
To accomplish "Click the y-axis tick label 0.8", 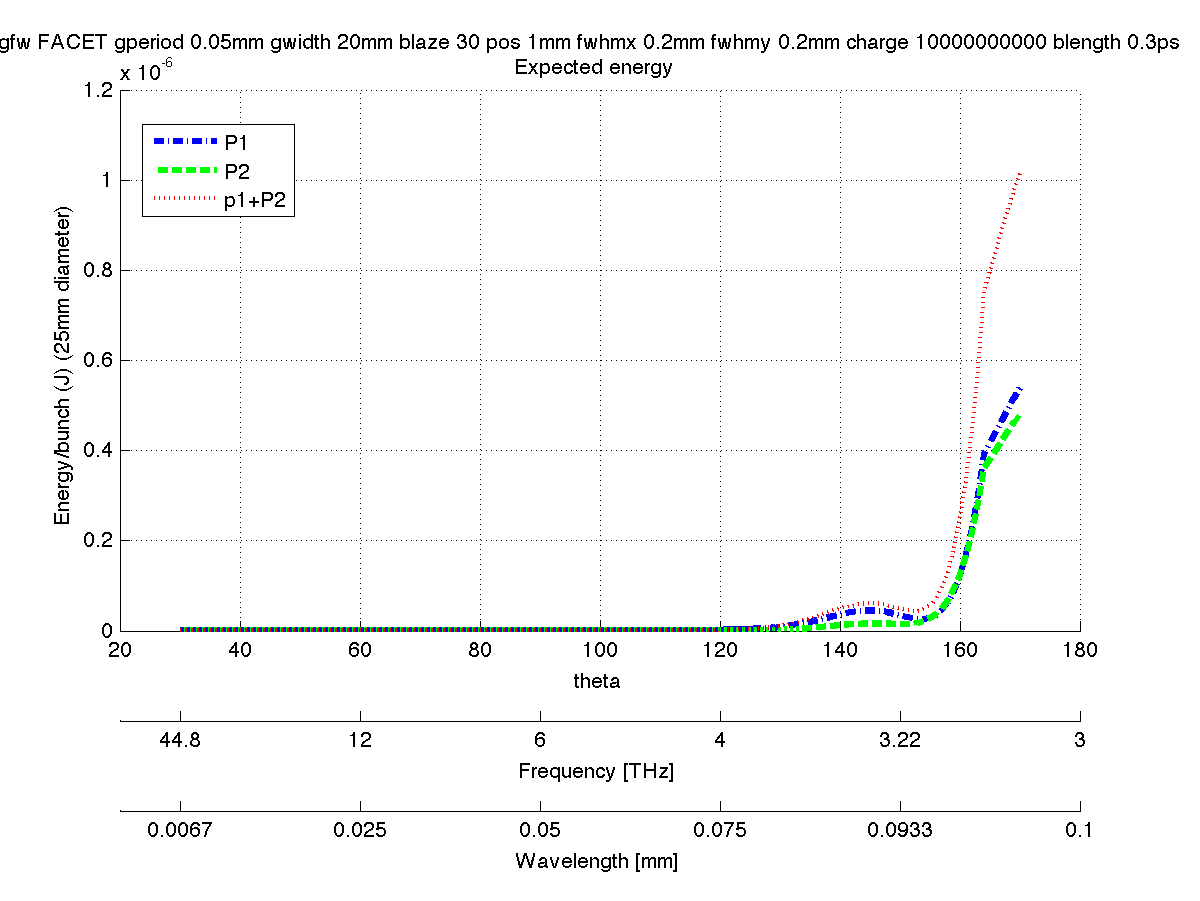I will (98, 271).
